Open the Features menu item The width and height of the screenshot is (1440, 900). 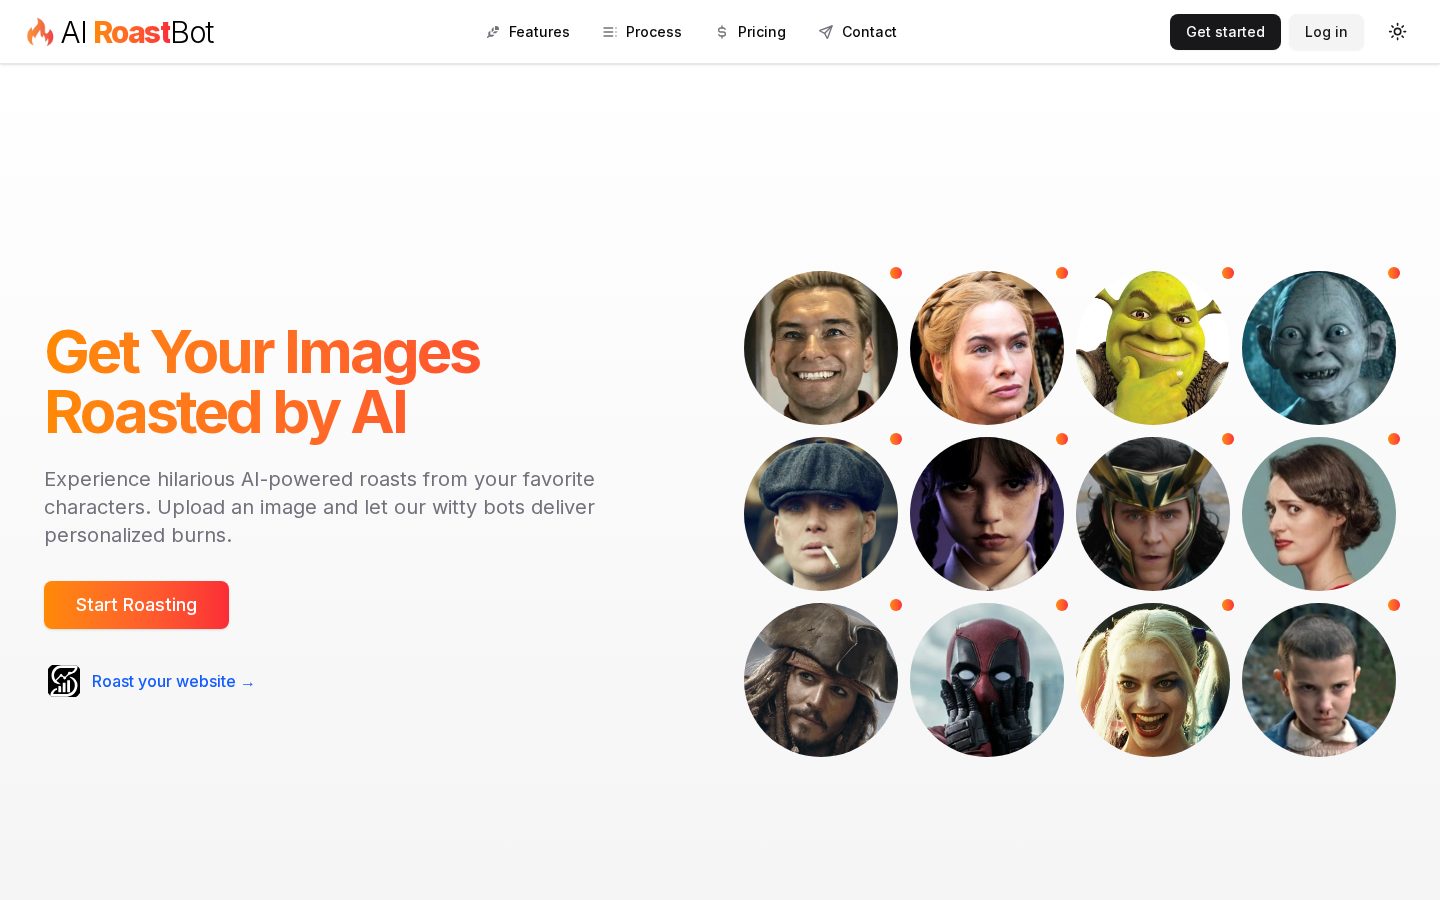(x=528, y=32)
